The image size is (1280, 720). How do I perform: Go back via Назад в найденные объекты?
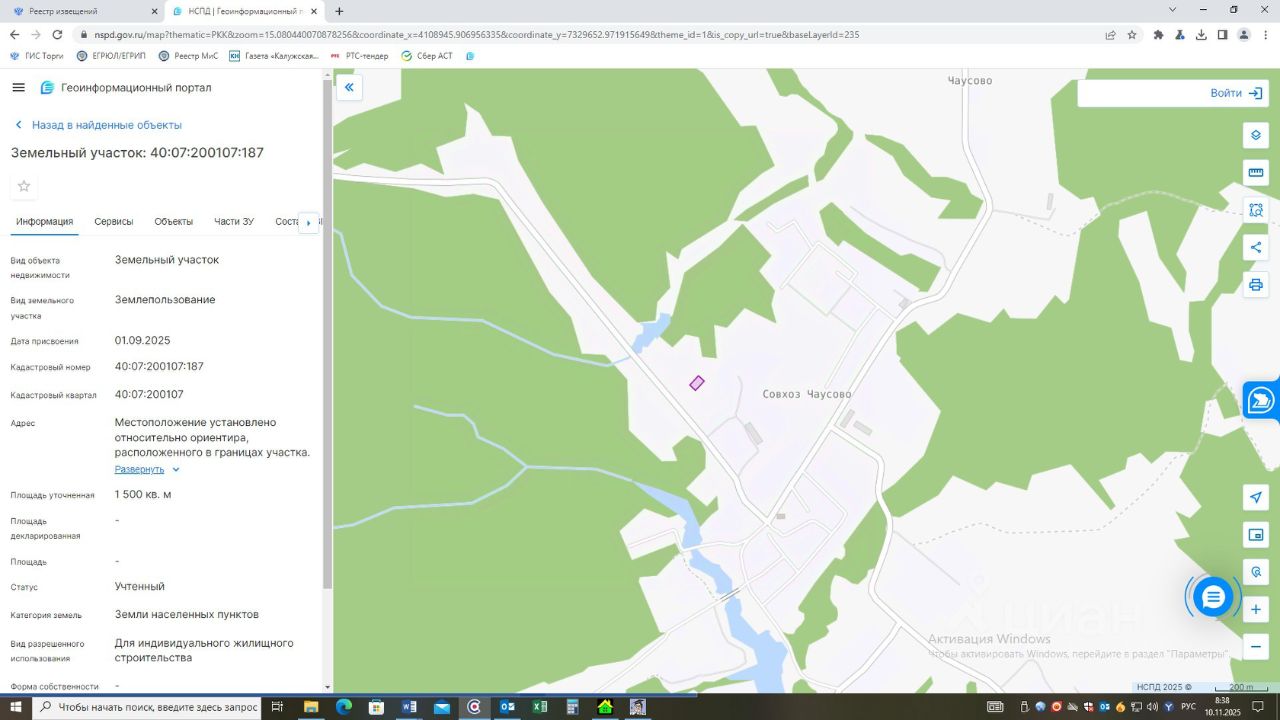coord(98,125)
